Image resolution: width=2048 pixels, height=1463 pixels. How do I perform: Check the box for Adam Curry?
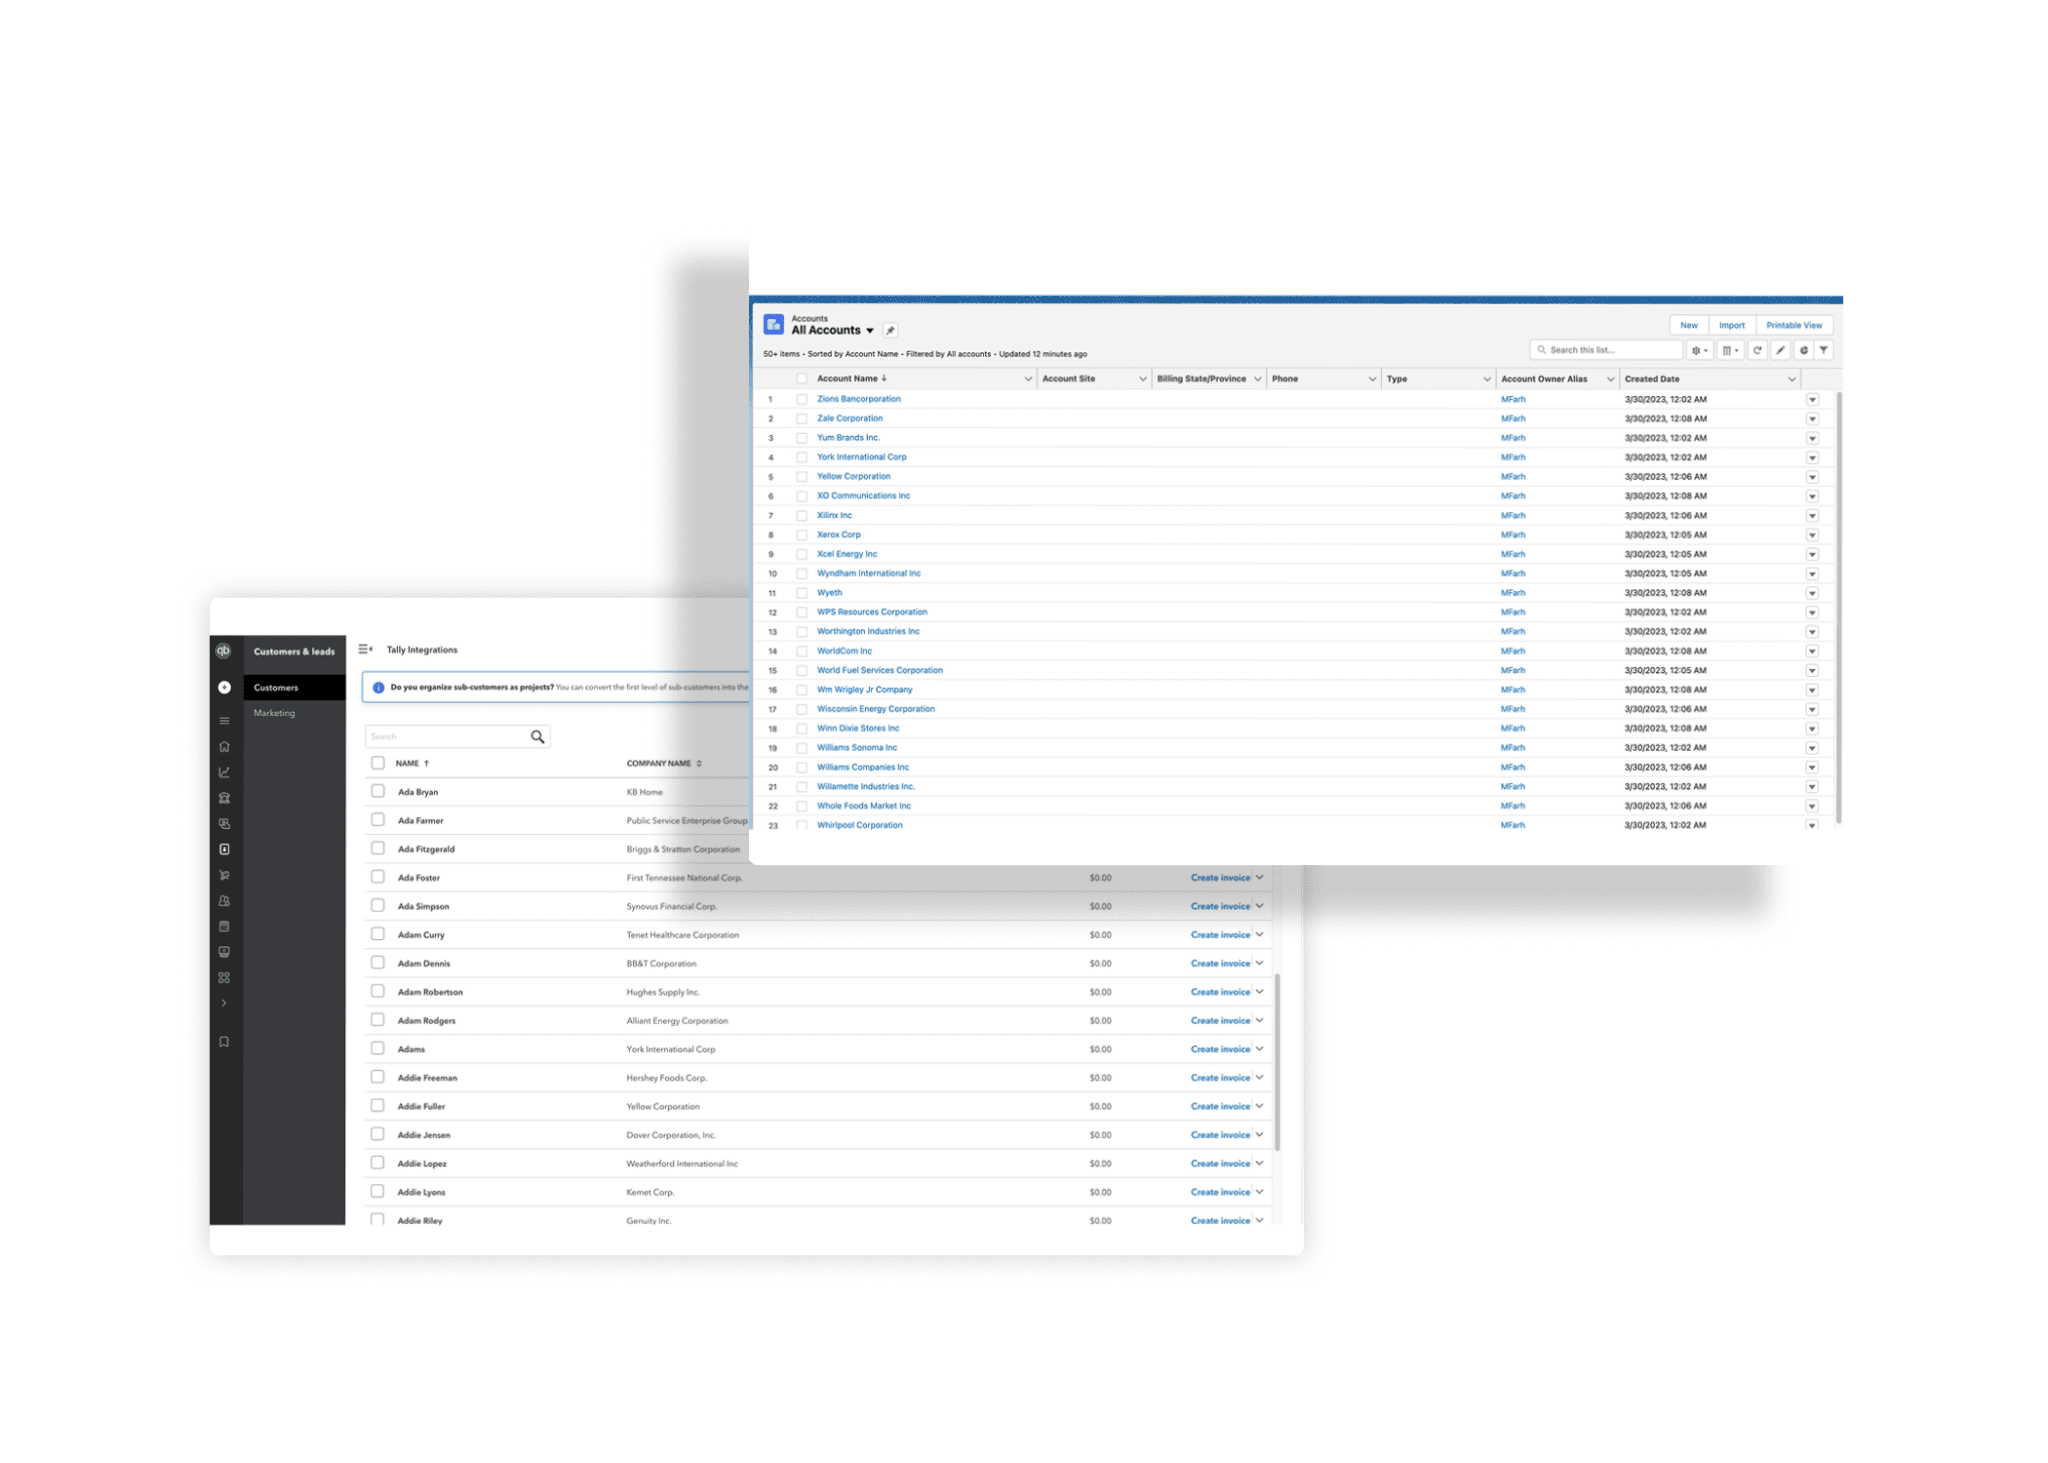pos(378,934)
